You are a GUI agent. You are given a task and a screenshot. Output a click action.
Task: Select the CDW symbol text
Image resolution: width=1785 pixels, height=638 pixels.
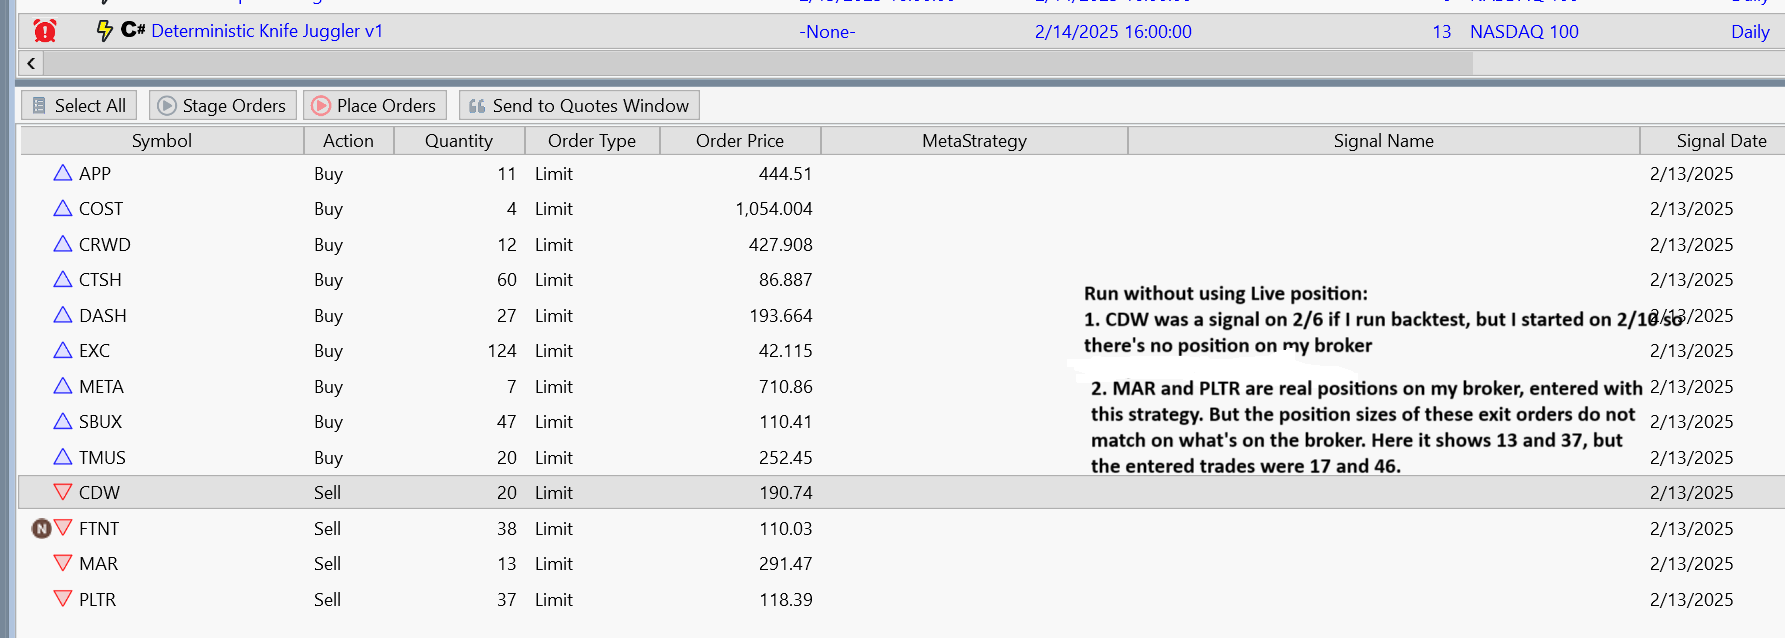pos(100,493)
